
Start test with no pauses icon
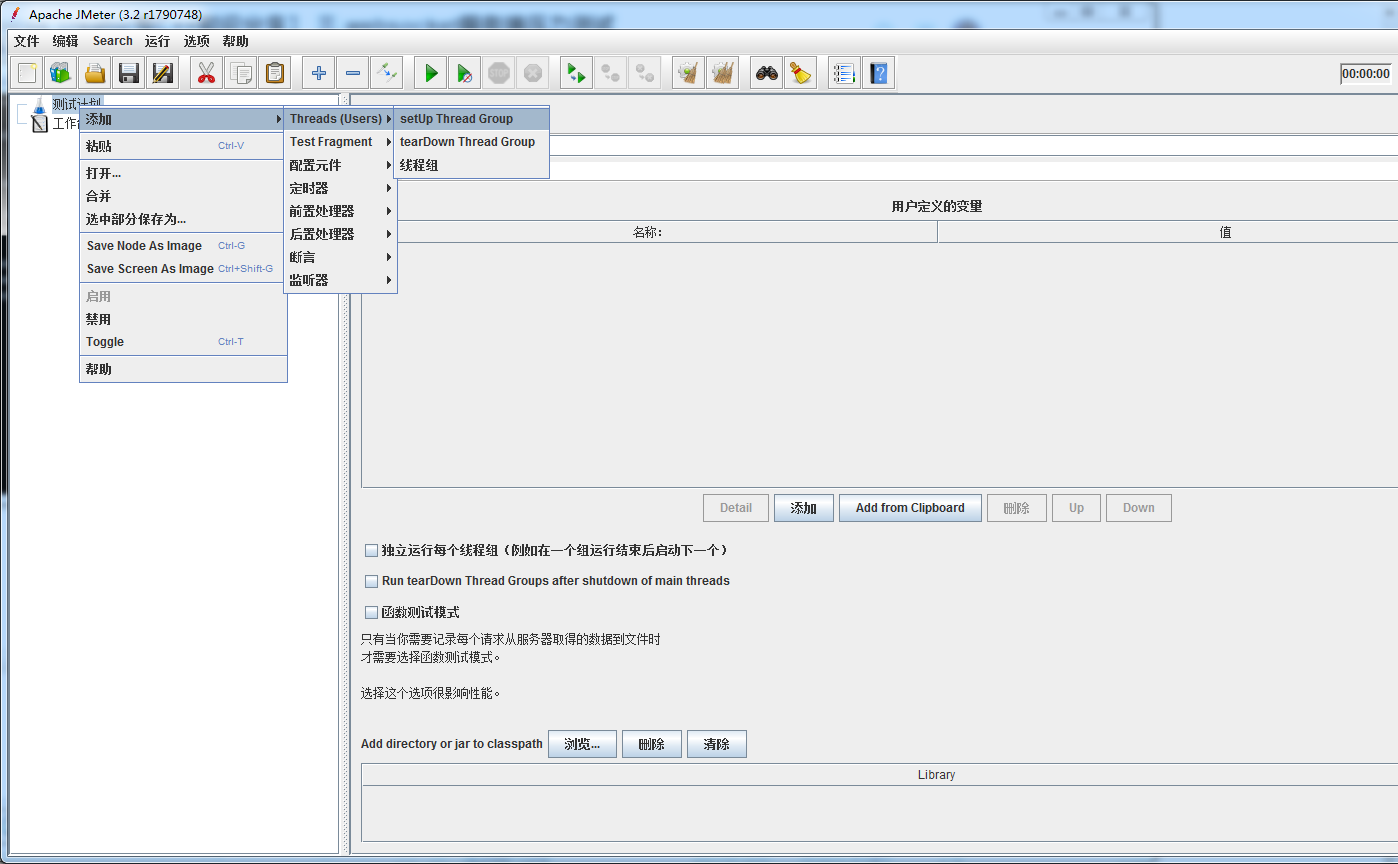465,73
